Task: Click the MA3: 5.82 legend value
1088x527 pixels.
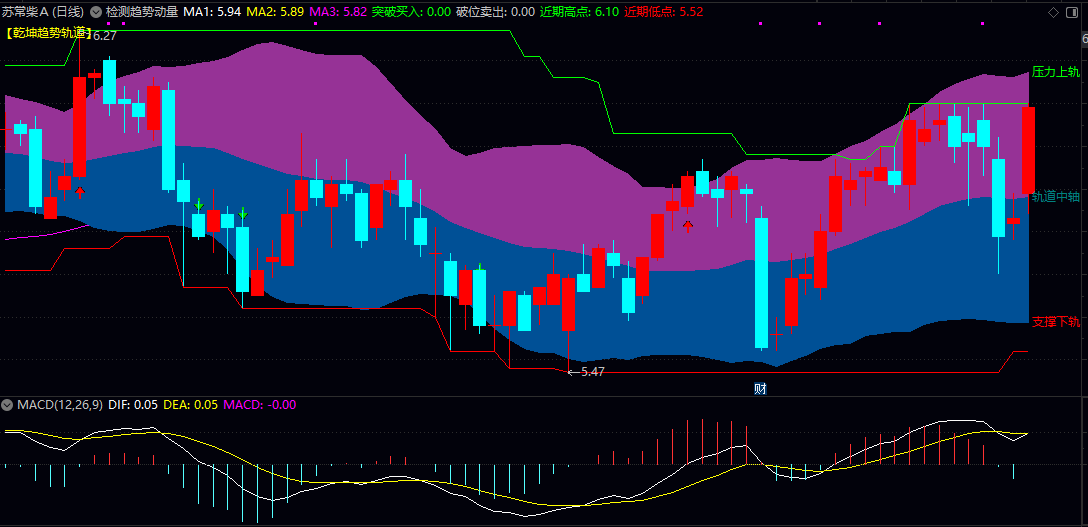Action: pos(337,12)
